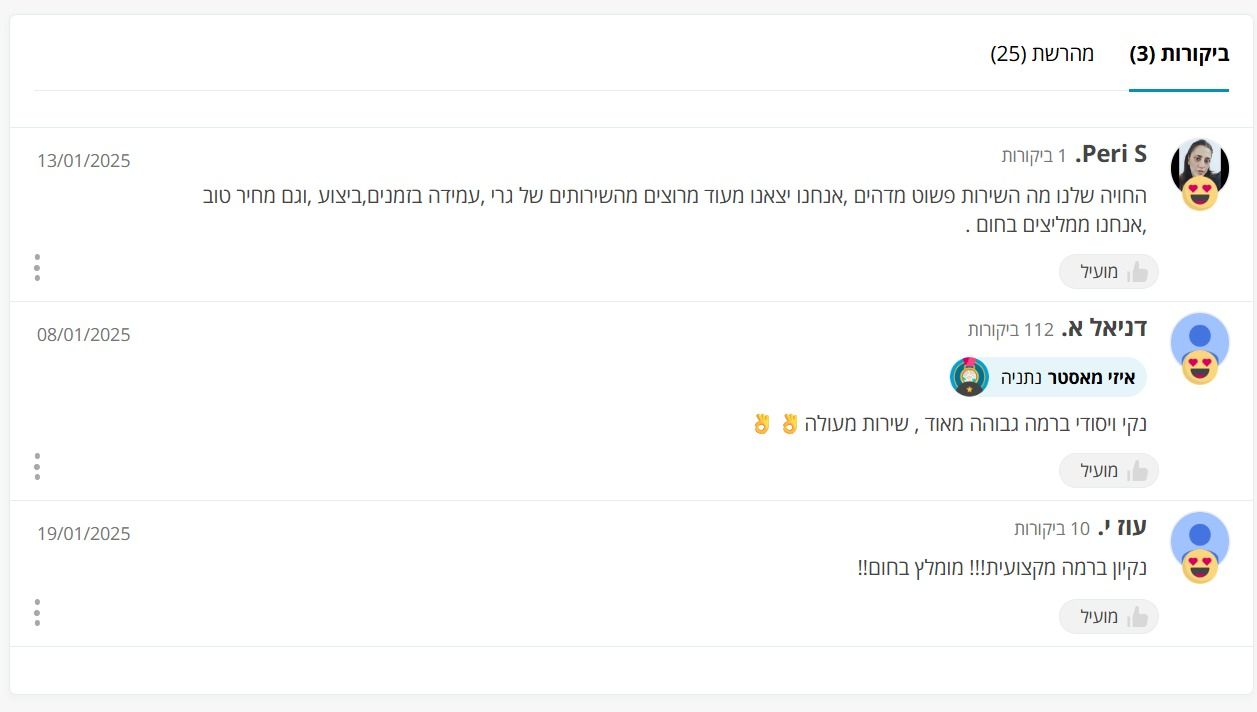Click Peri S's profile photo
Screen dimensions: 1257x712
pyautogui.click(x=1199, y=166)
